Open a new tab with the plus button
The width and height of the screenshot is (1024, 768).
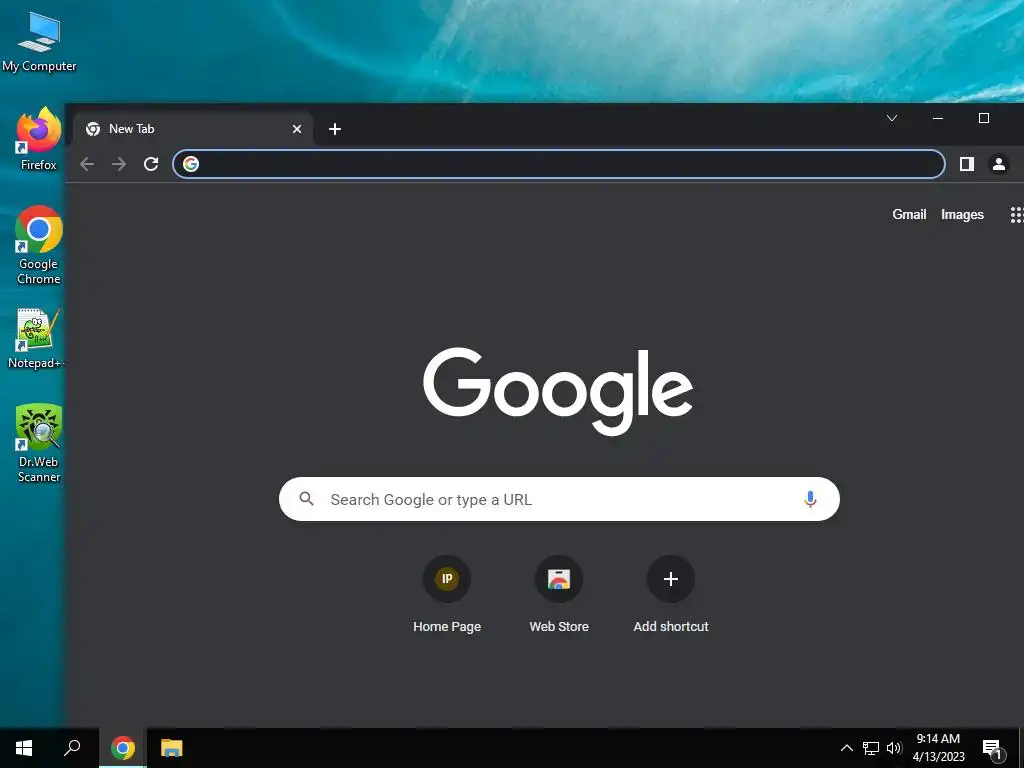(335, 129)
